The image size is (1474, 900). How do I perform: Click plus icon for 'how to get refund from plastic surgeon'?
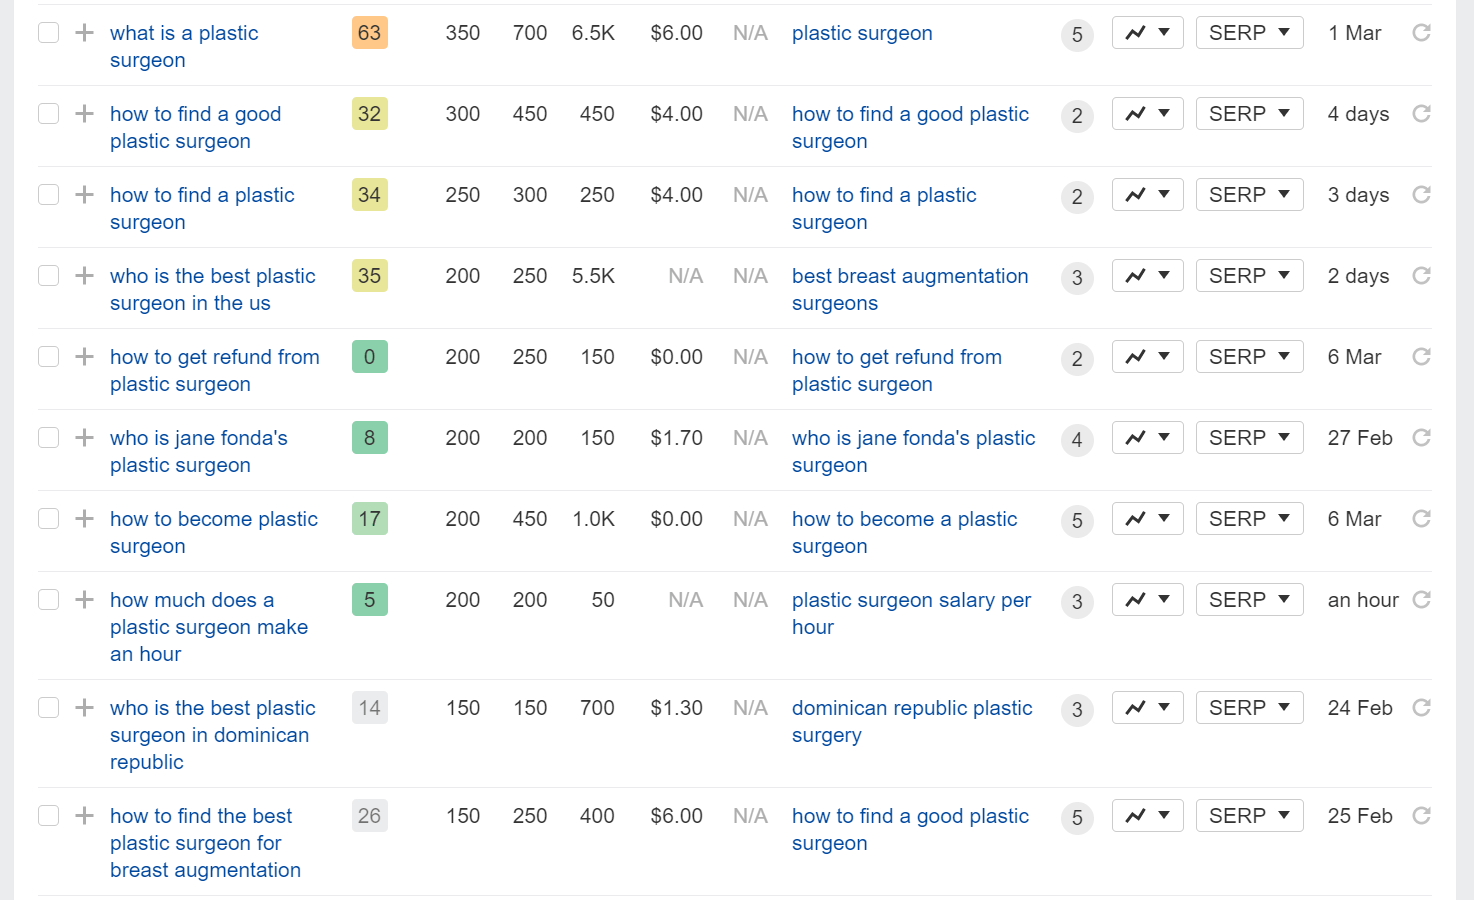pyautogui.click(x=85, y=357)
